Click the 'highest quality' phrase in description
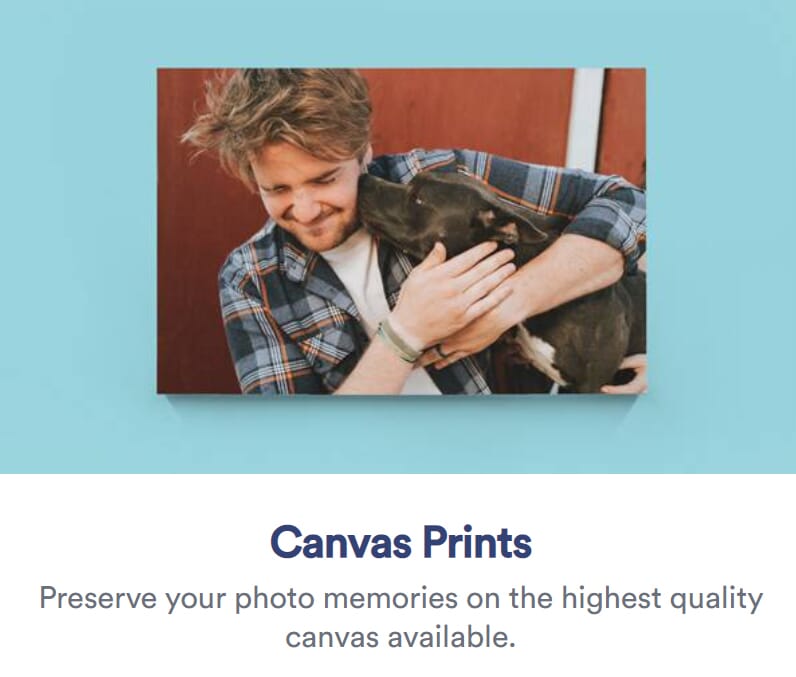The width and height of the screenshot is (796, 677). tap(662, 599)
